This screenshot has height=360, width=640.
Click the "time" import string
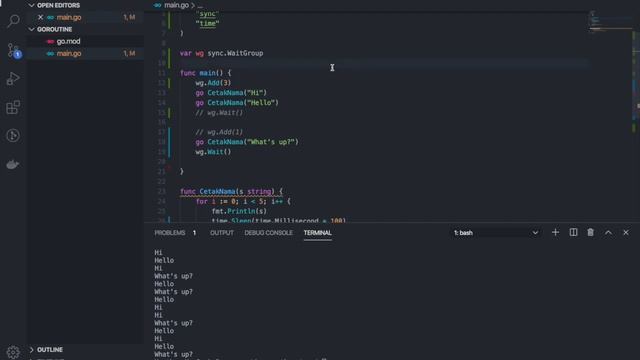point(207,23)
